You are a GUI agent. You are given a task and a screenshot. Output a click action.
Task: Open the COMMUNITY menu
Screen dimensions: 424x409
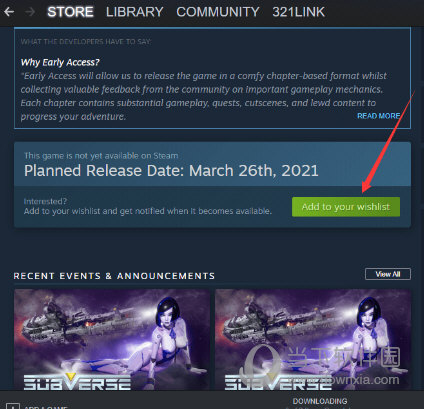pyautogui.click(x=218, y=12)
